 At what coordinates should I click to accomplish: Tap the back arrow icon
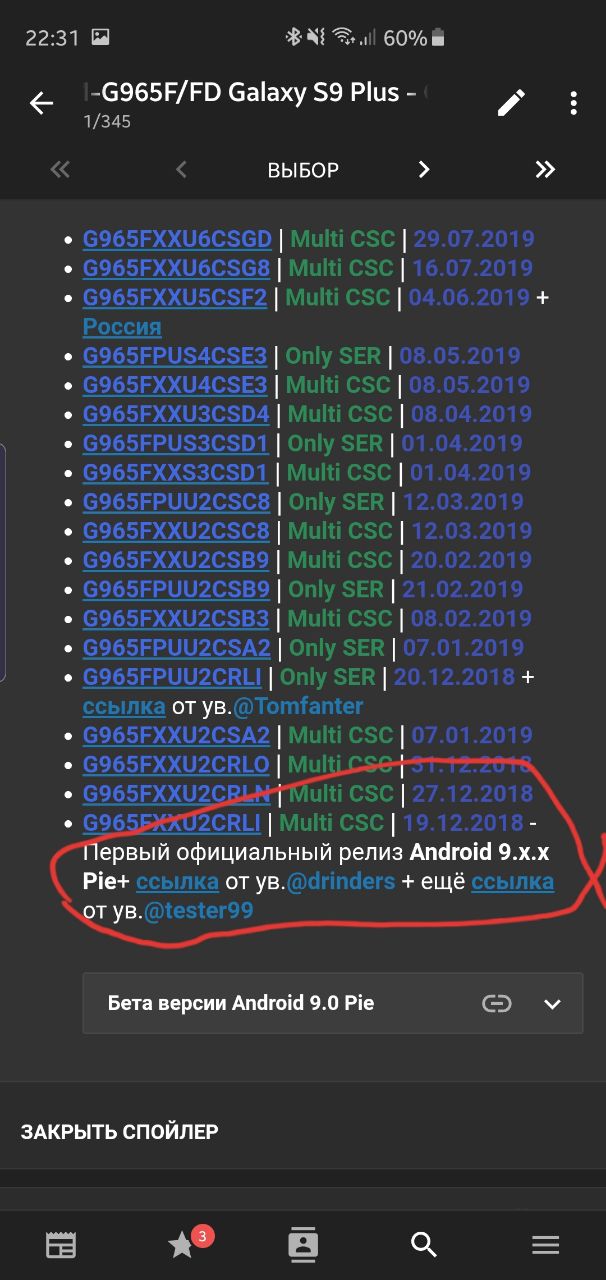coord(41,103)
